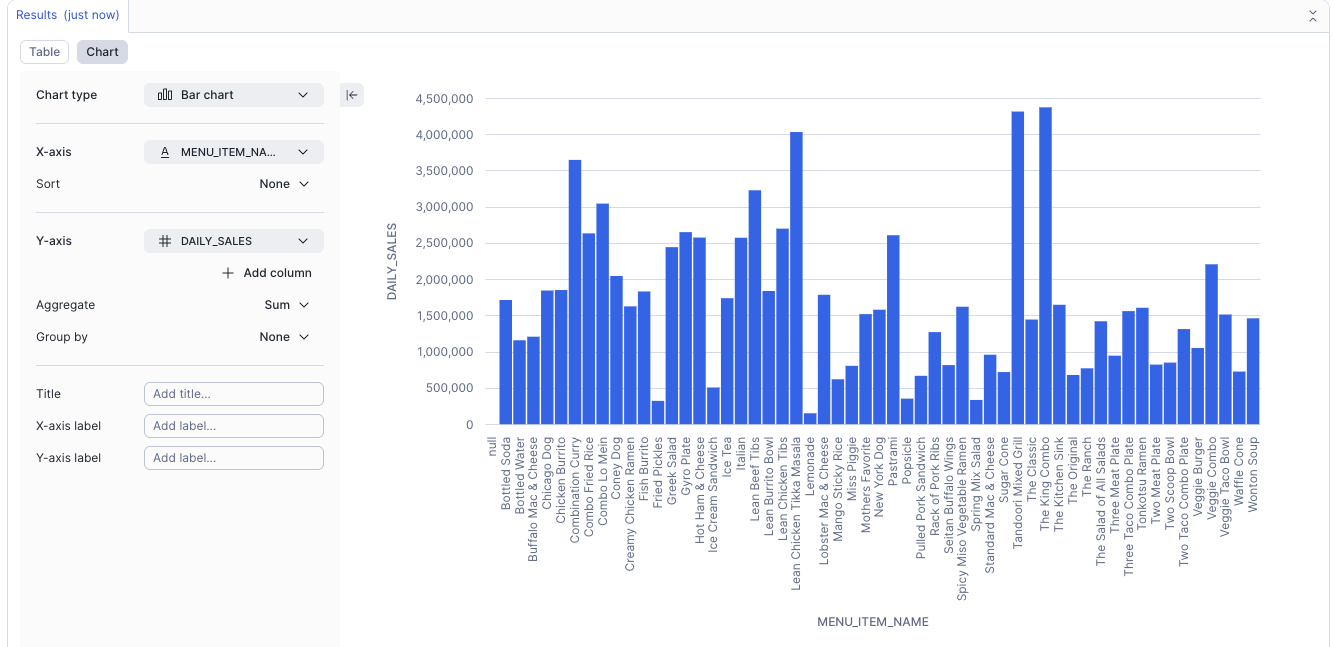
Task: Click the Y-axis field dropdown chevron
Action: coord(305,240)
